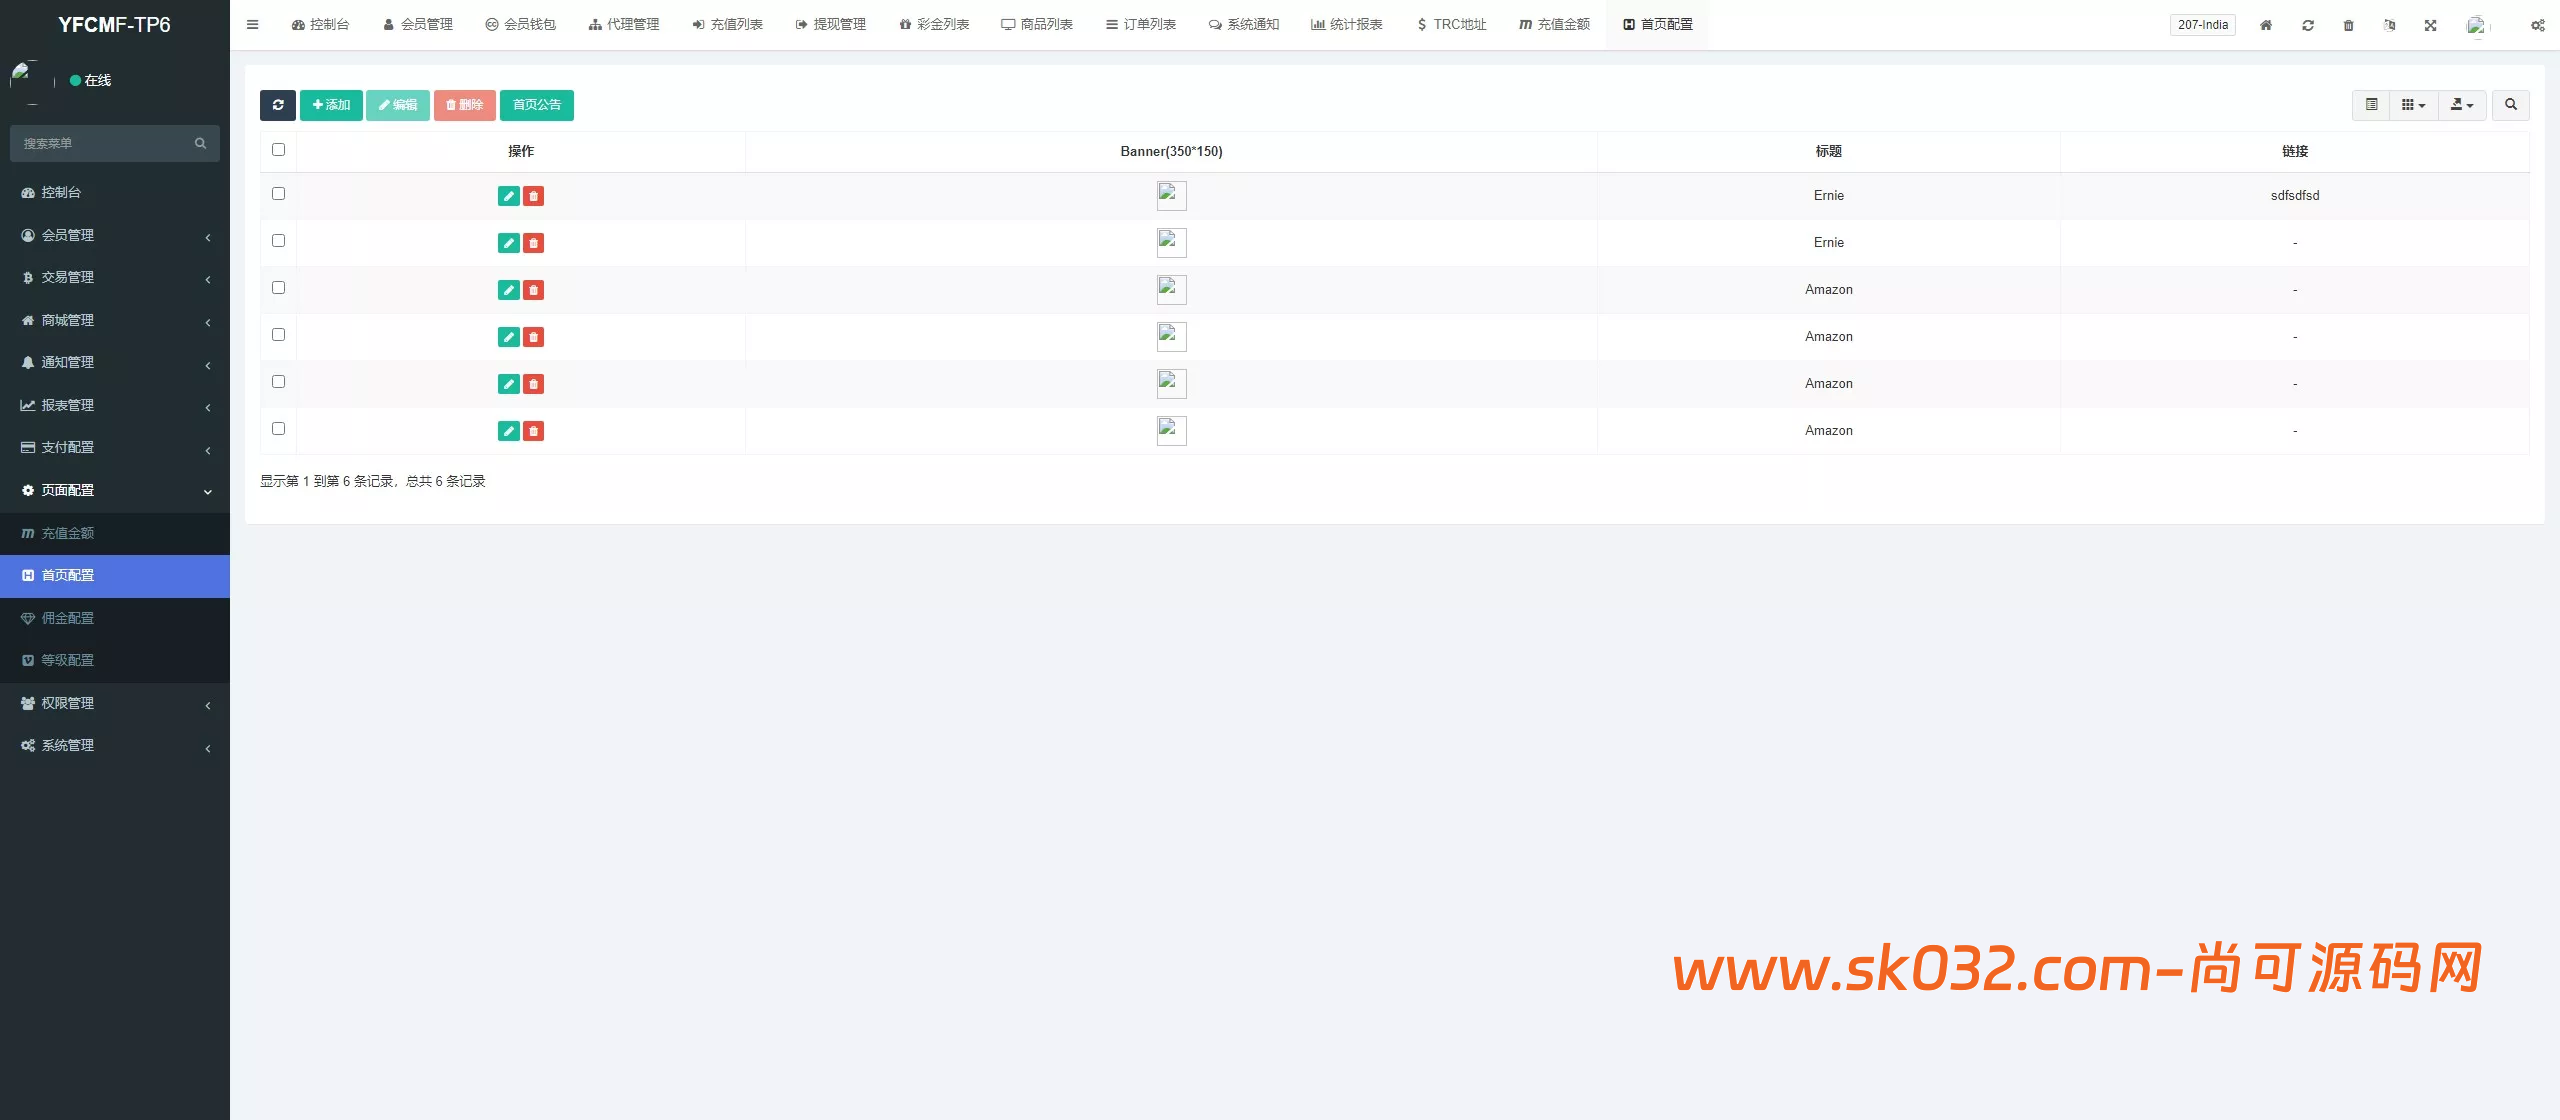This screenshot has width=2560, height=1120.
Task: Click the home icon in top bar
Action: [x=2266, y=25]
